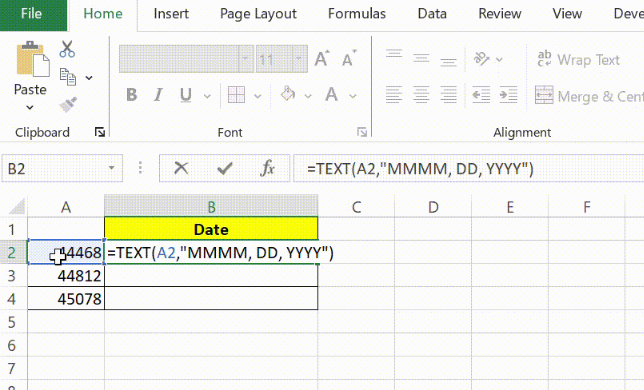Click the Borders icon
644x390 pixels.
236,95
